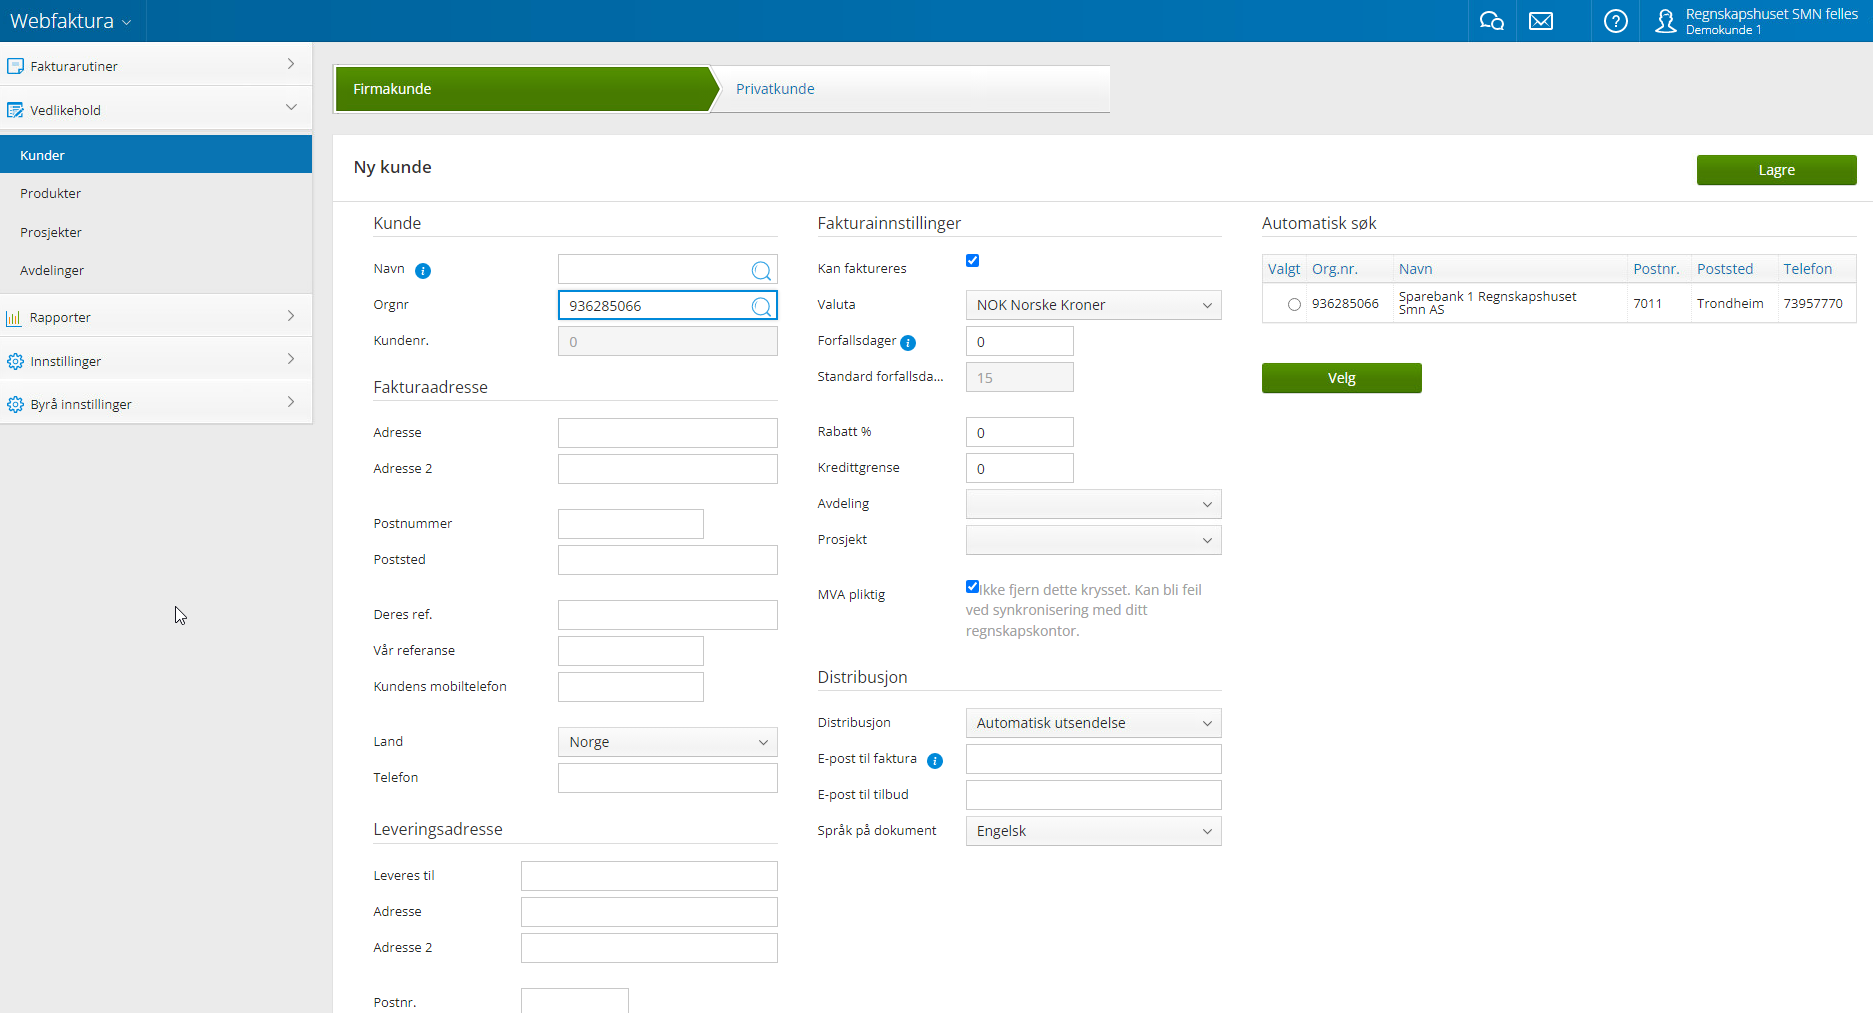Open the help question mark icon
Image resolution: width=1873 pixels, height=1013 pixels.
[1615, 21]
